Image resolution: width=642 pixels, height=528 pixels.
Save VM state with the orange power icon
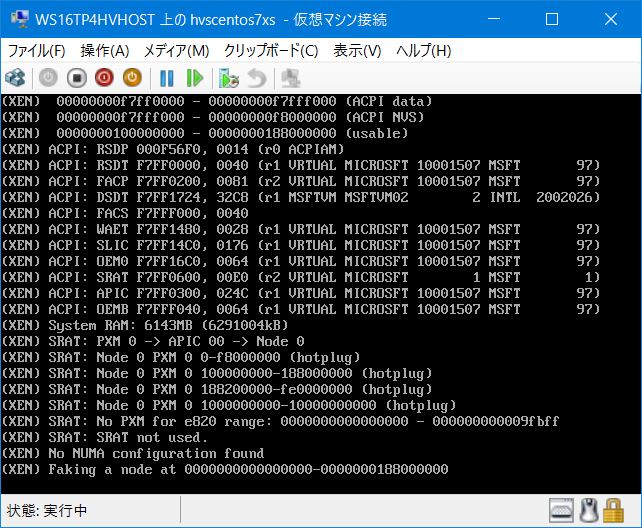[132, 78]
